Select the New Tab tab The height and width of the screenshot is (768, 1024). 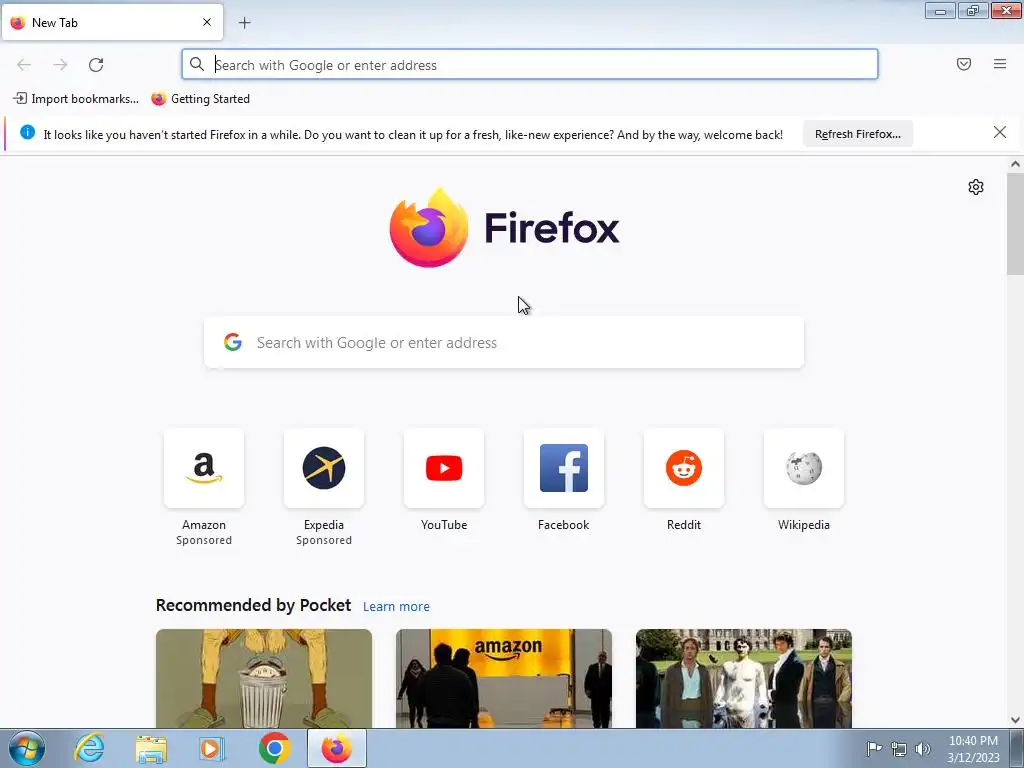[112, 22]
